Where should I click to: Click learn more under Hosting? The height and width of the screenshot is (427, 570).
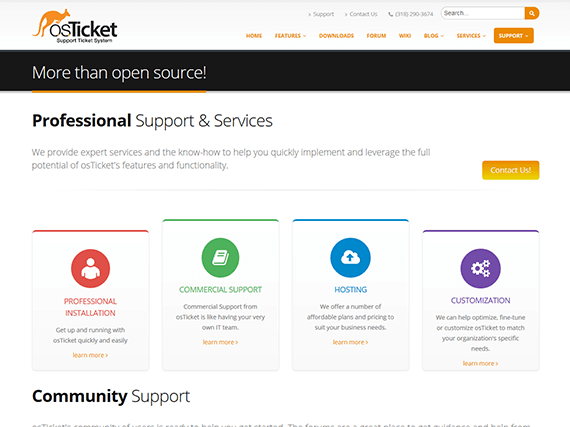point(350,342)
